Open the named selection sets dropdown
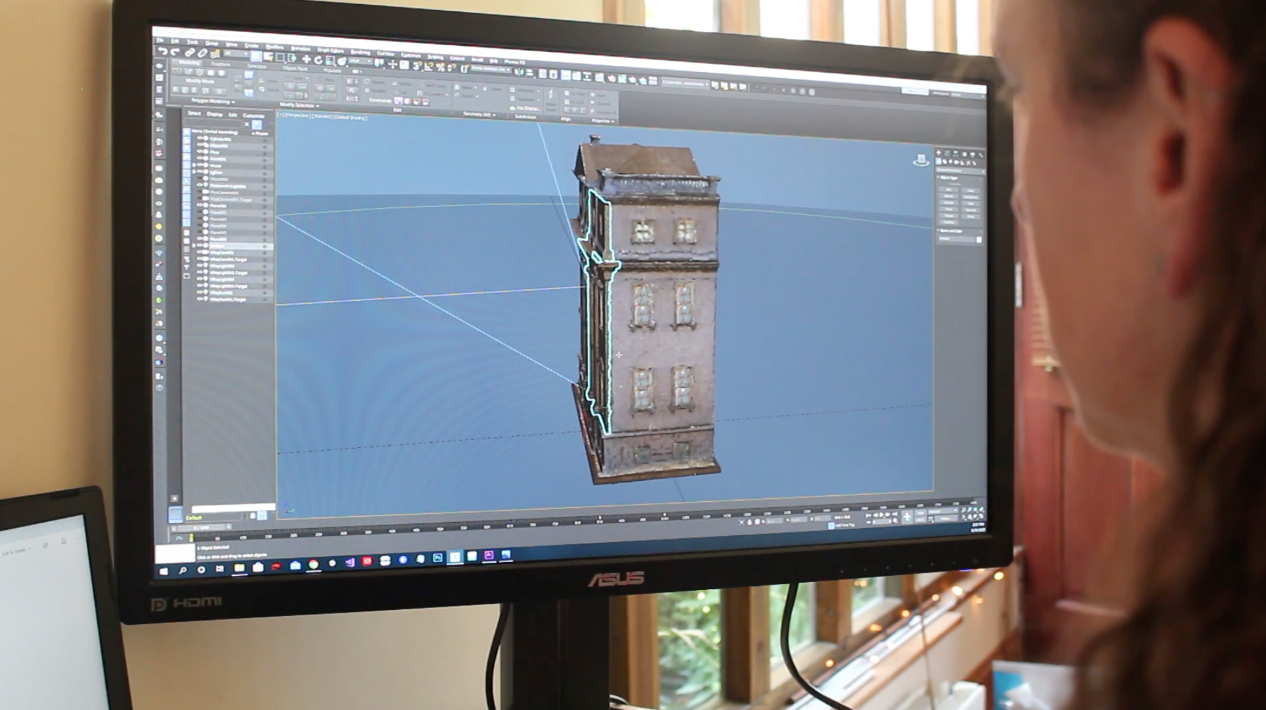 point(490,70)
